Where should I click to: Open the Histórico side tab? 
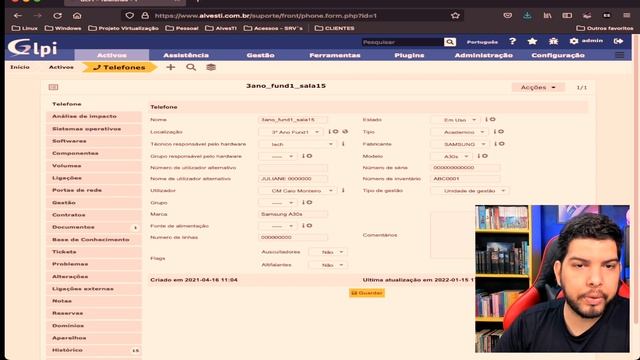[94, 350]
